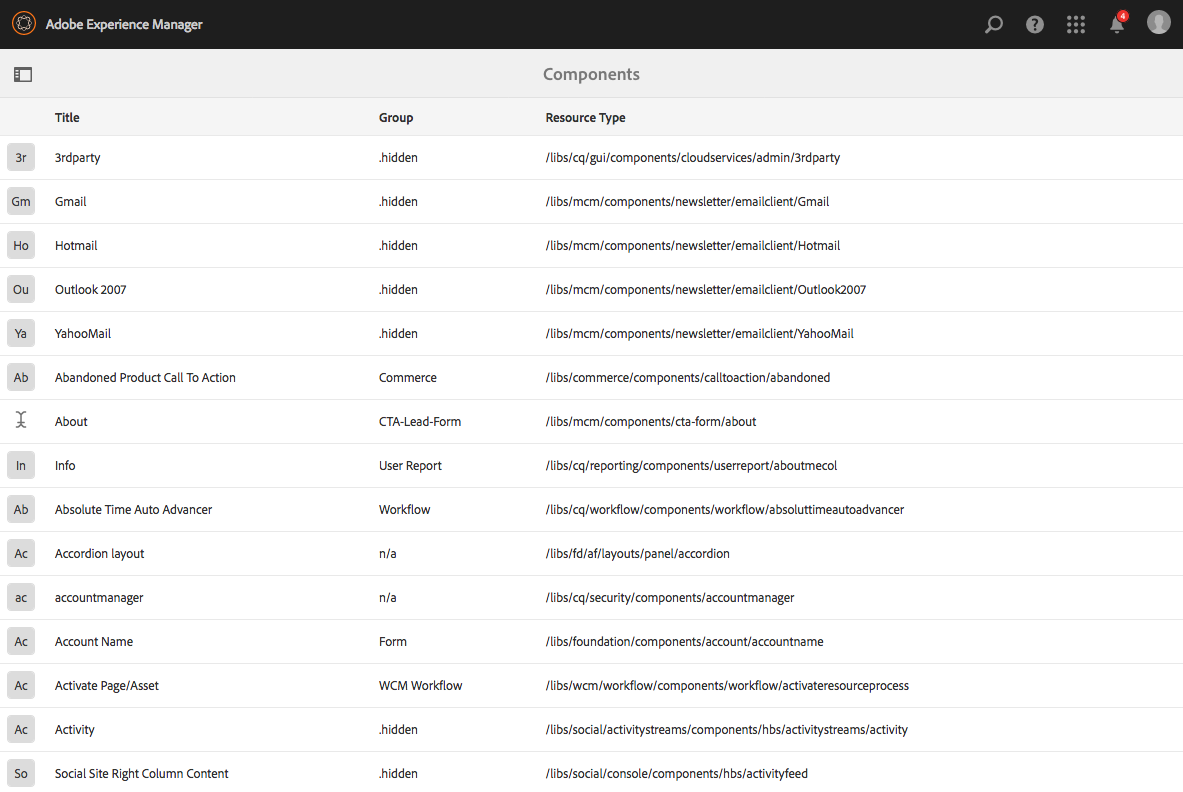Click the Gmail emailclient resource path
1183x792 pixels.
[x=687, y=201]
